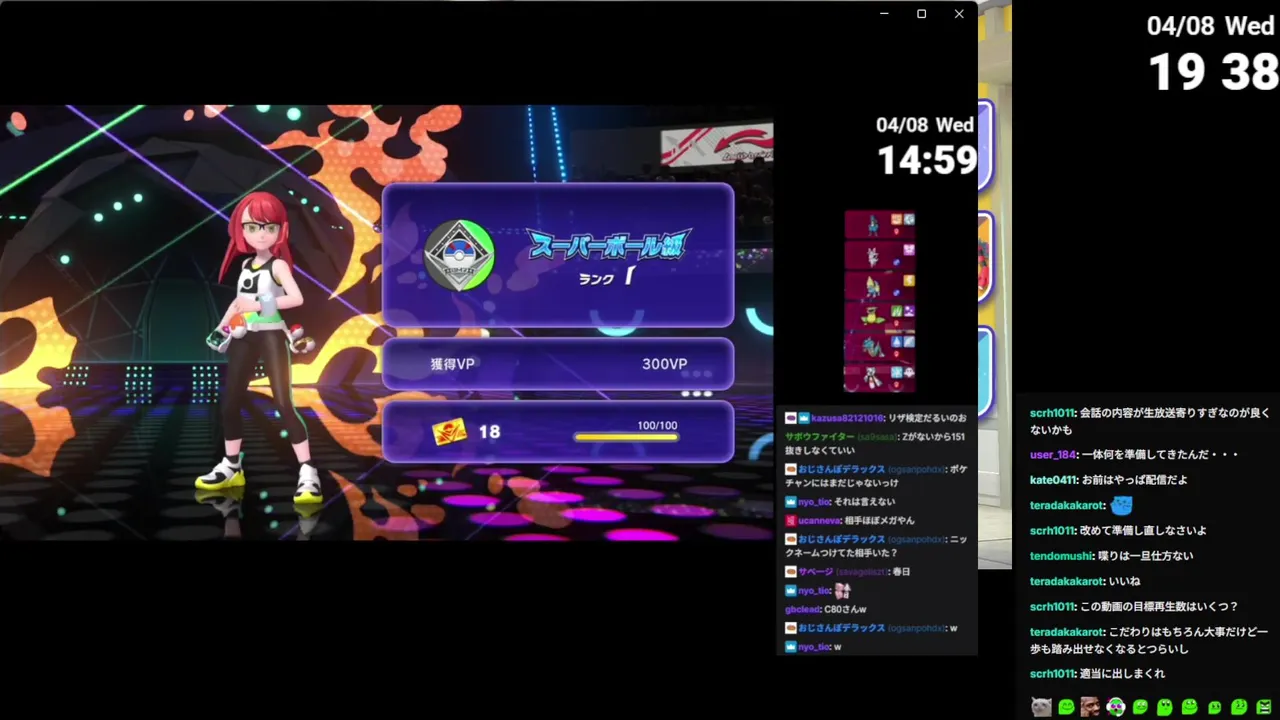The width and height of the screenshot is (1280, 720).
Task: Click the man's face emote in emote row
Action: [x=1090, y=706]
